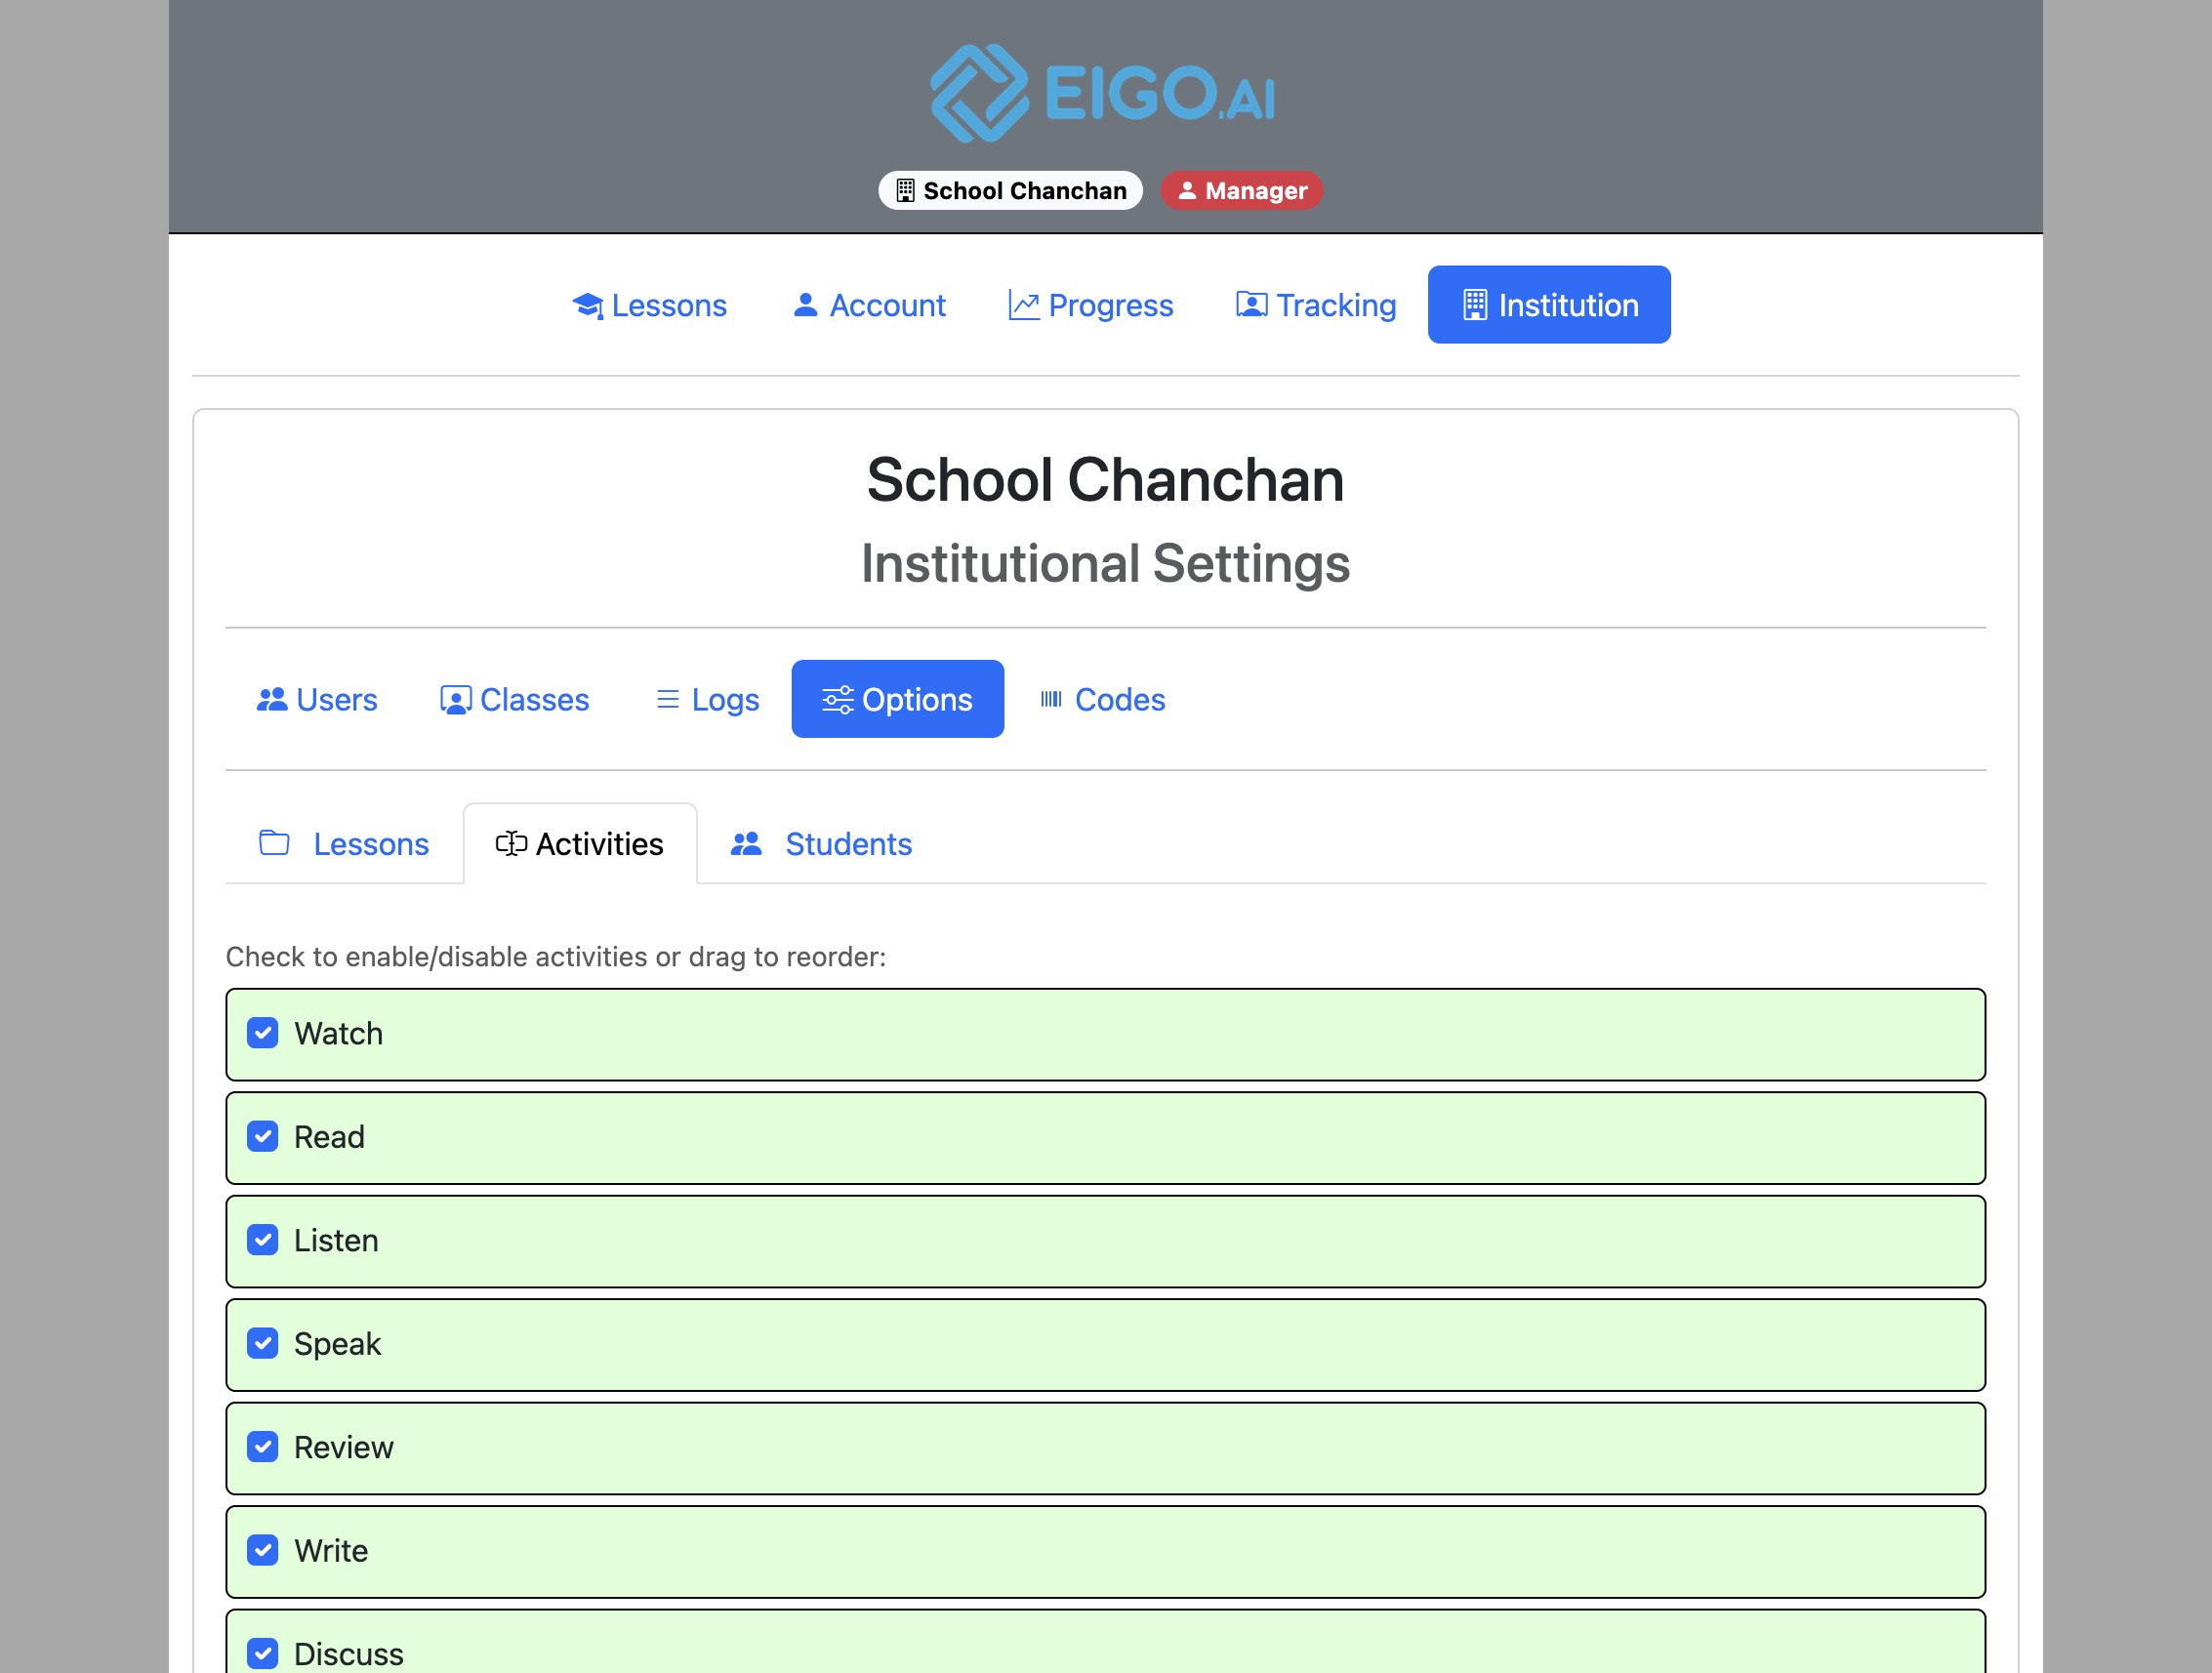2212x1673 pixels.
Task: Click the School Chanchan badge
Action: pyautogui.click(x=1010, y=190)
